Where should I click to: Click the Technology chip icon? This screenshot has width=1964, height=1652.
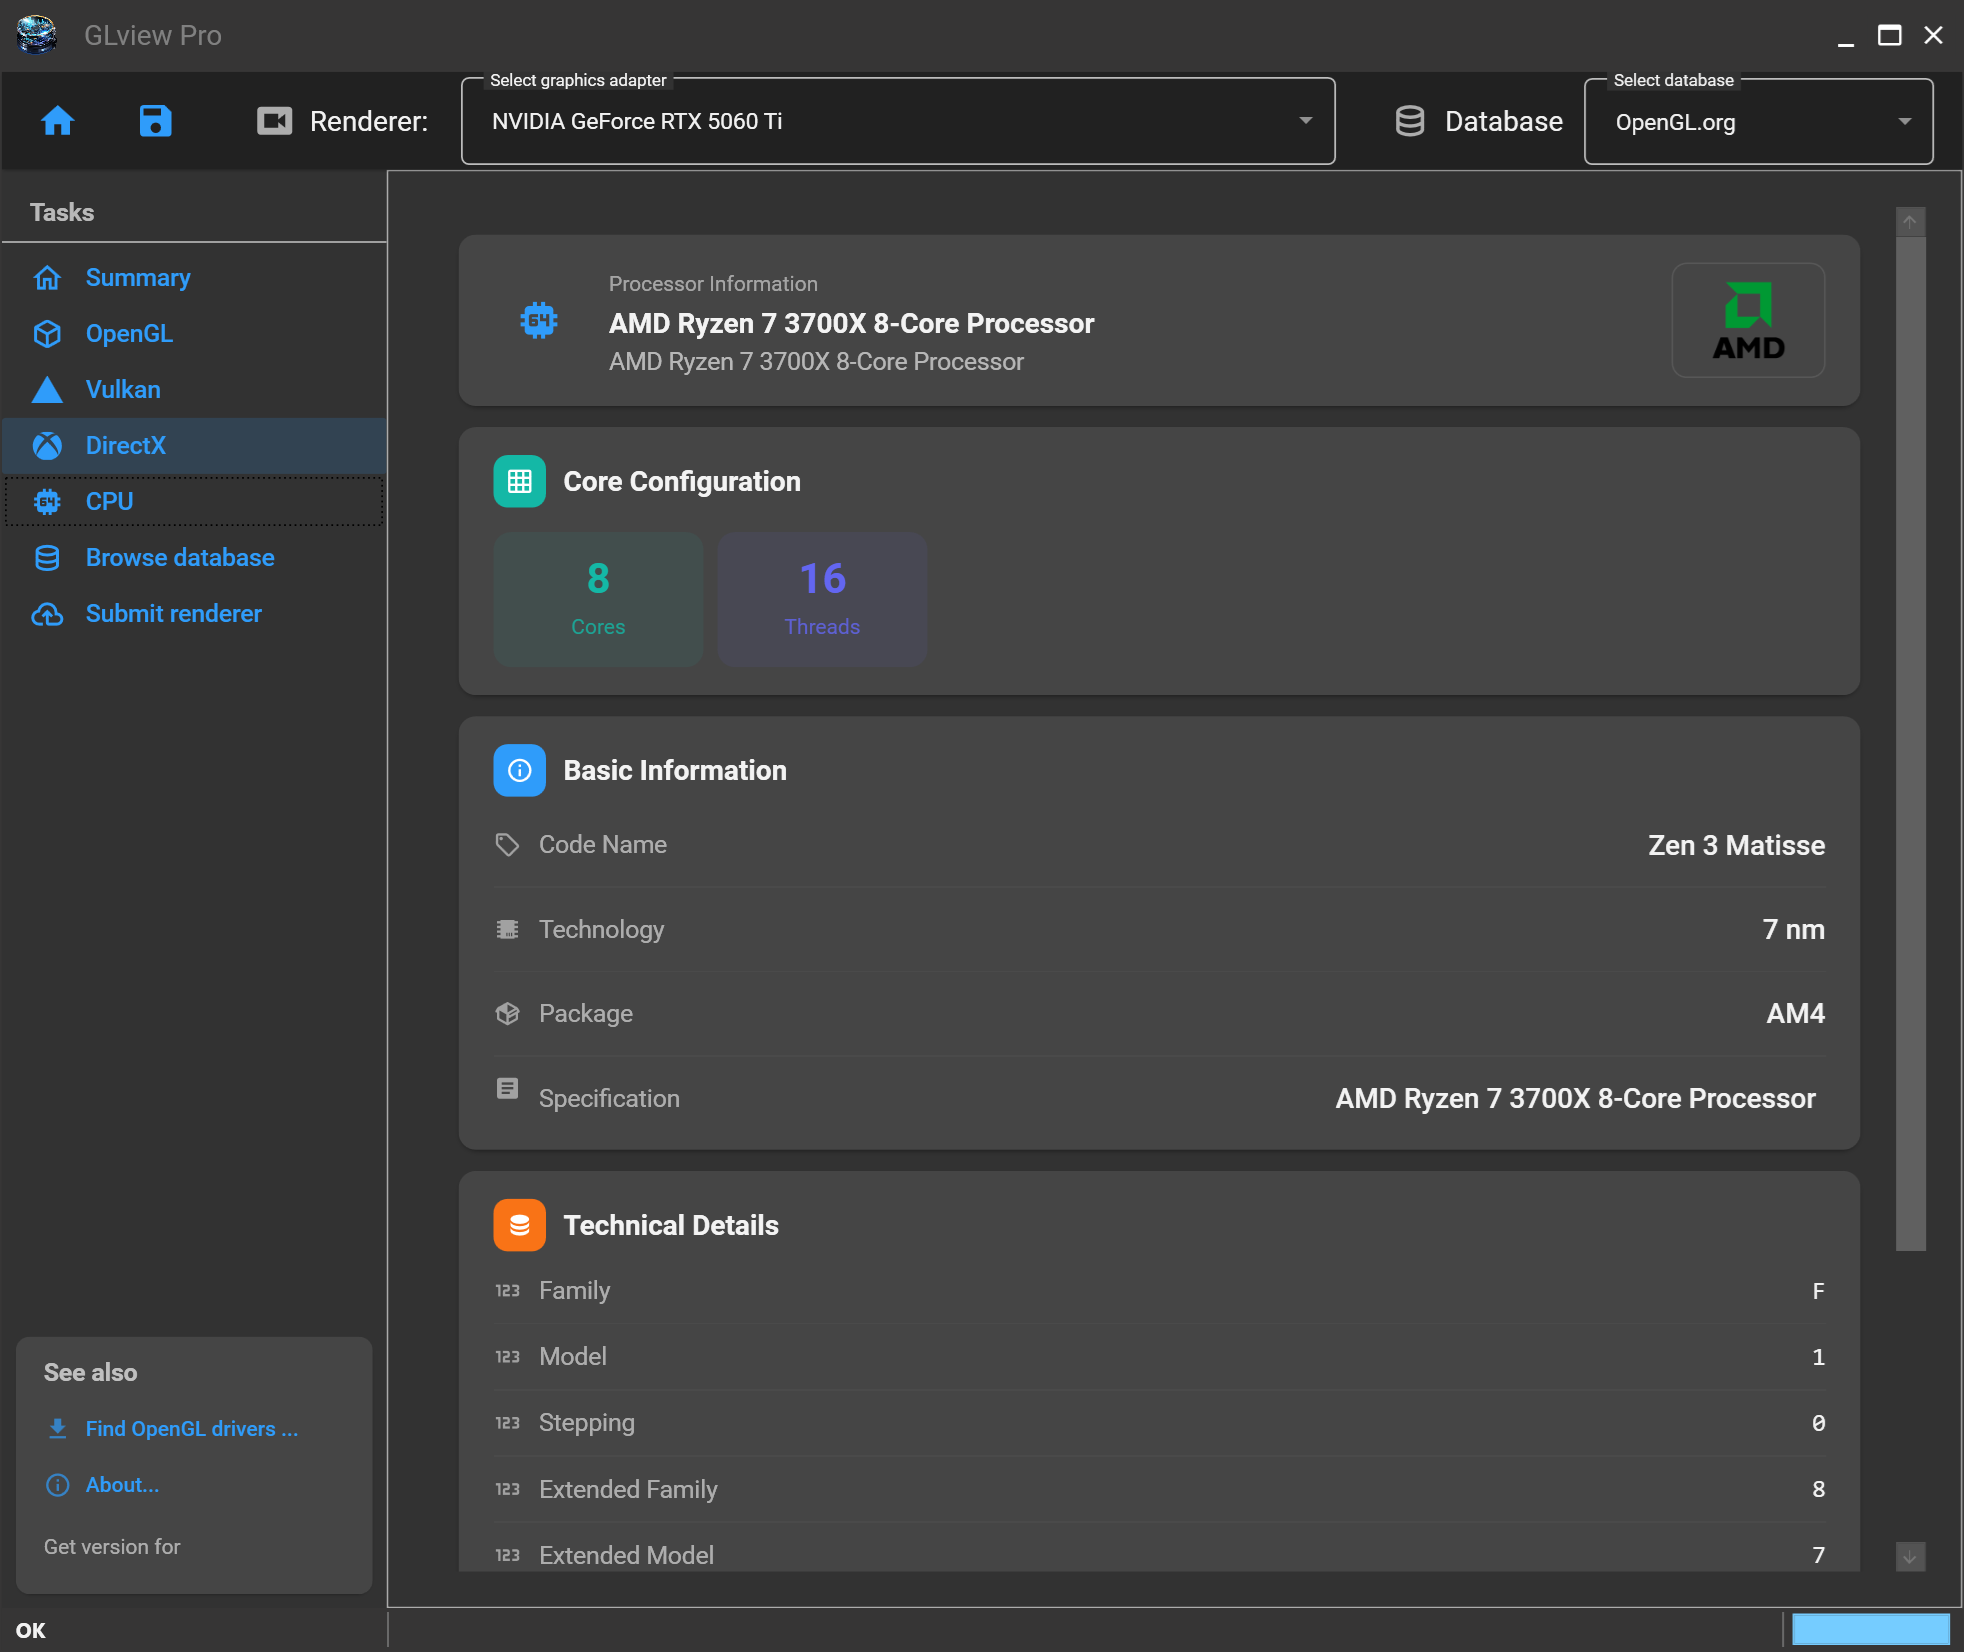pos(507,929)
